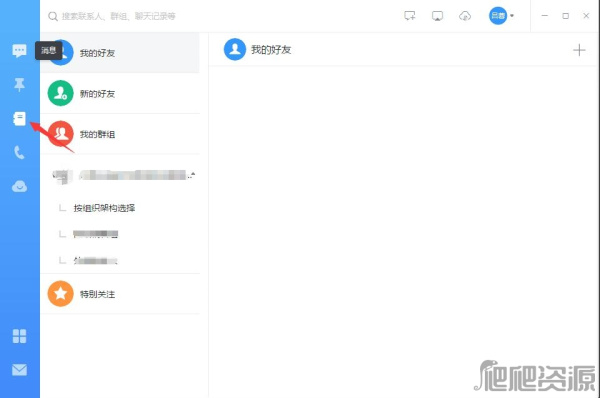Minimize the application window
Viewport: 600px width, 398px height.
coord(545,16)
